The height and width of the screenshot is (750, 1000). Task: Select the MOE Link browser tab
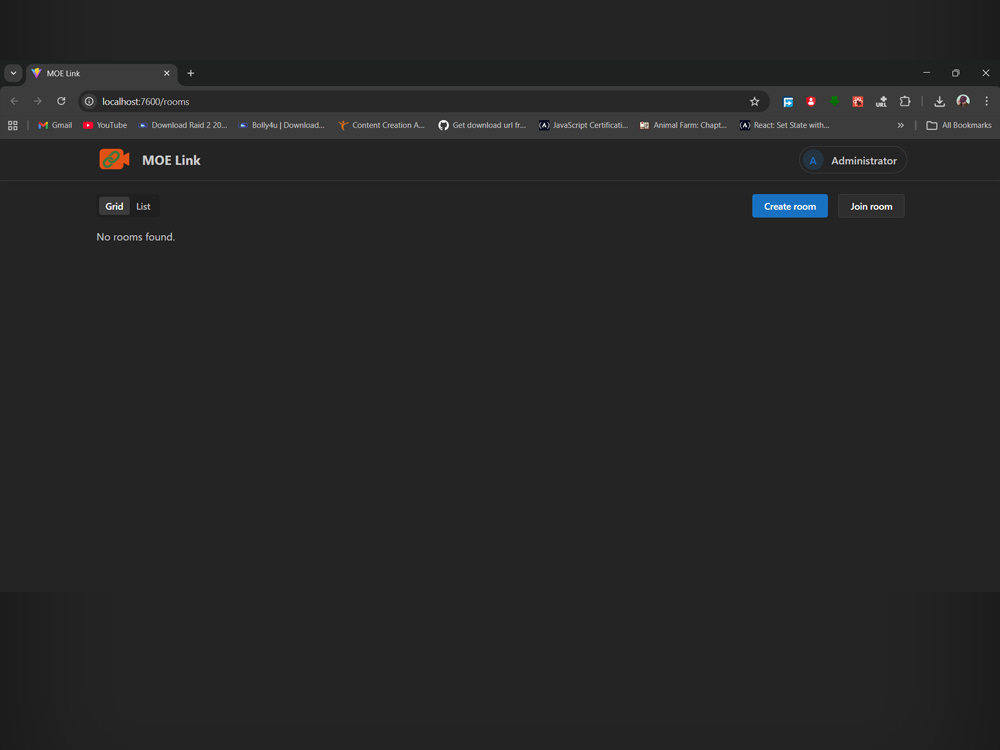point(102,73)
